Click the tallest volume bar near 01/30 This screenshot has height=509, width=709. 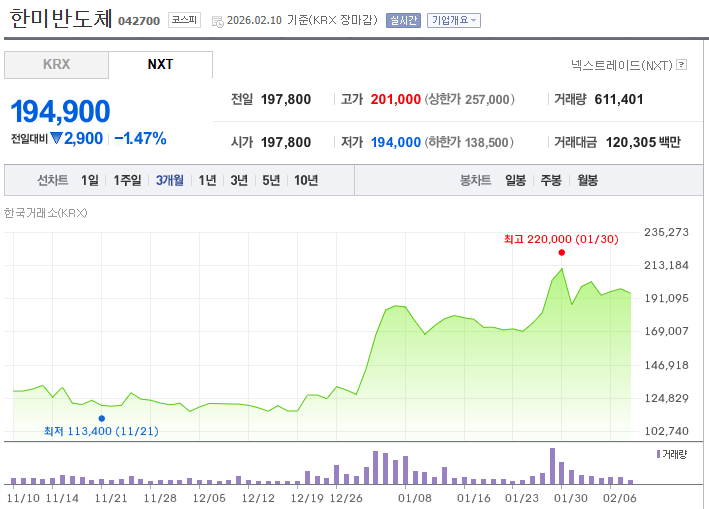point(552,466)
